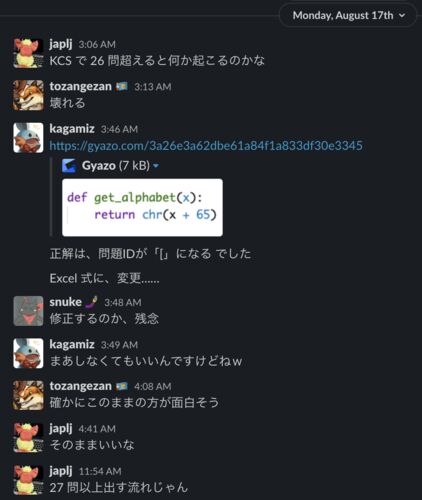Click the status emoji beside tozangezan at 3:13 AM
Viewport: 422px width, 500px height.
(122, 87)
